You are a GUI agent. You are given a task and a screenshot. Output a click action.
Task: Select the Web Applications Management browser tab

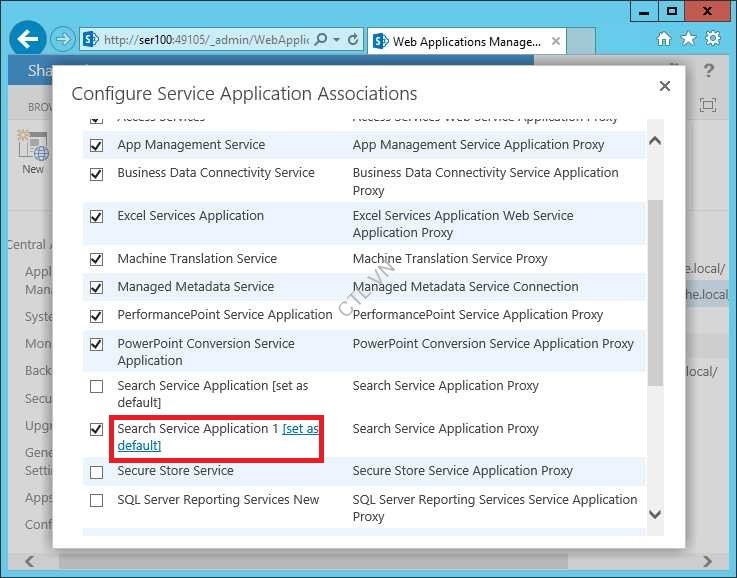[x=467, y=42]
